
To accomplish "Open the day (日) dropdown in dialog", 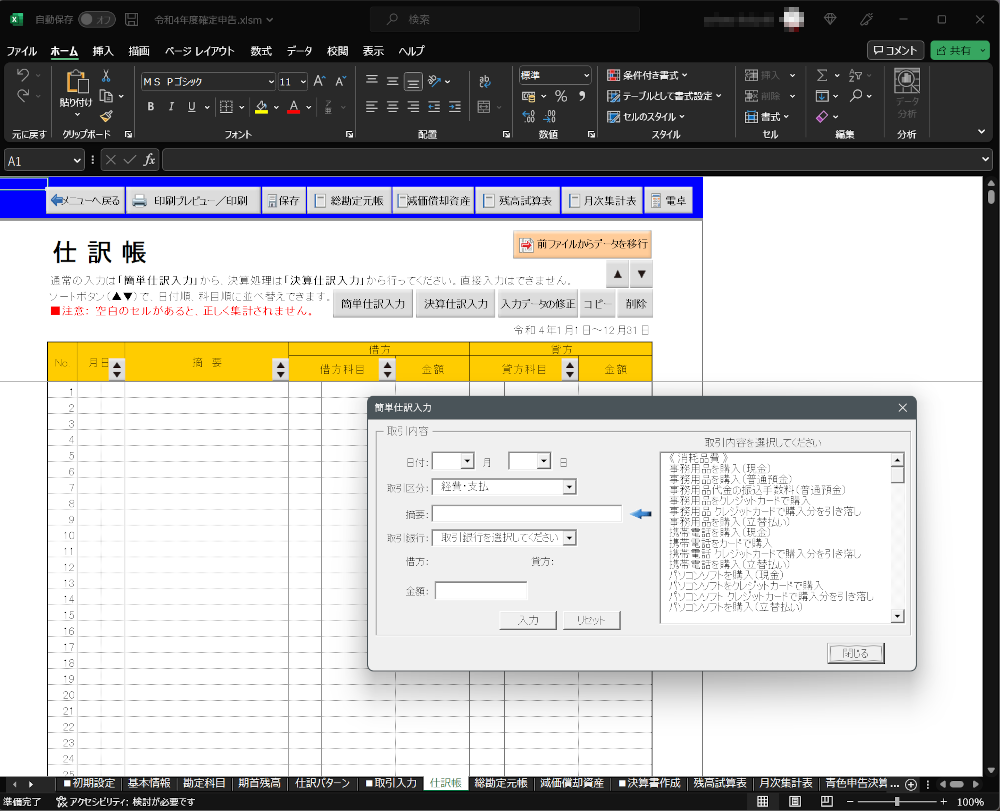I will 543,461.
